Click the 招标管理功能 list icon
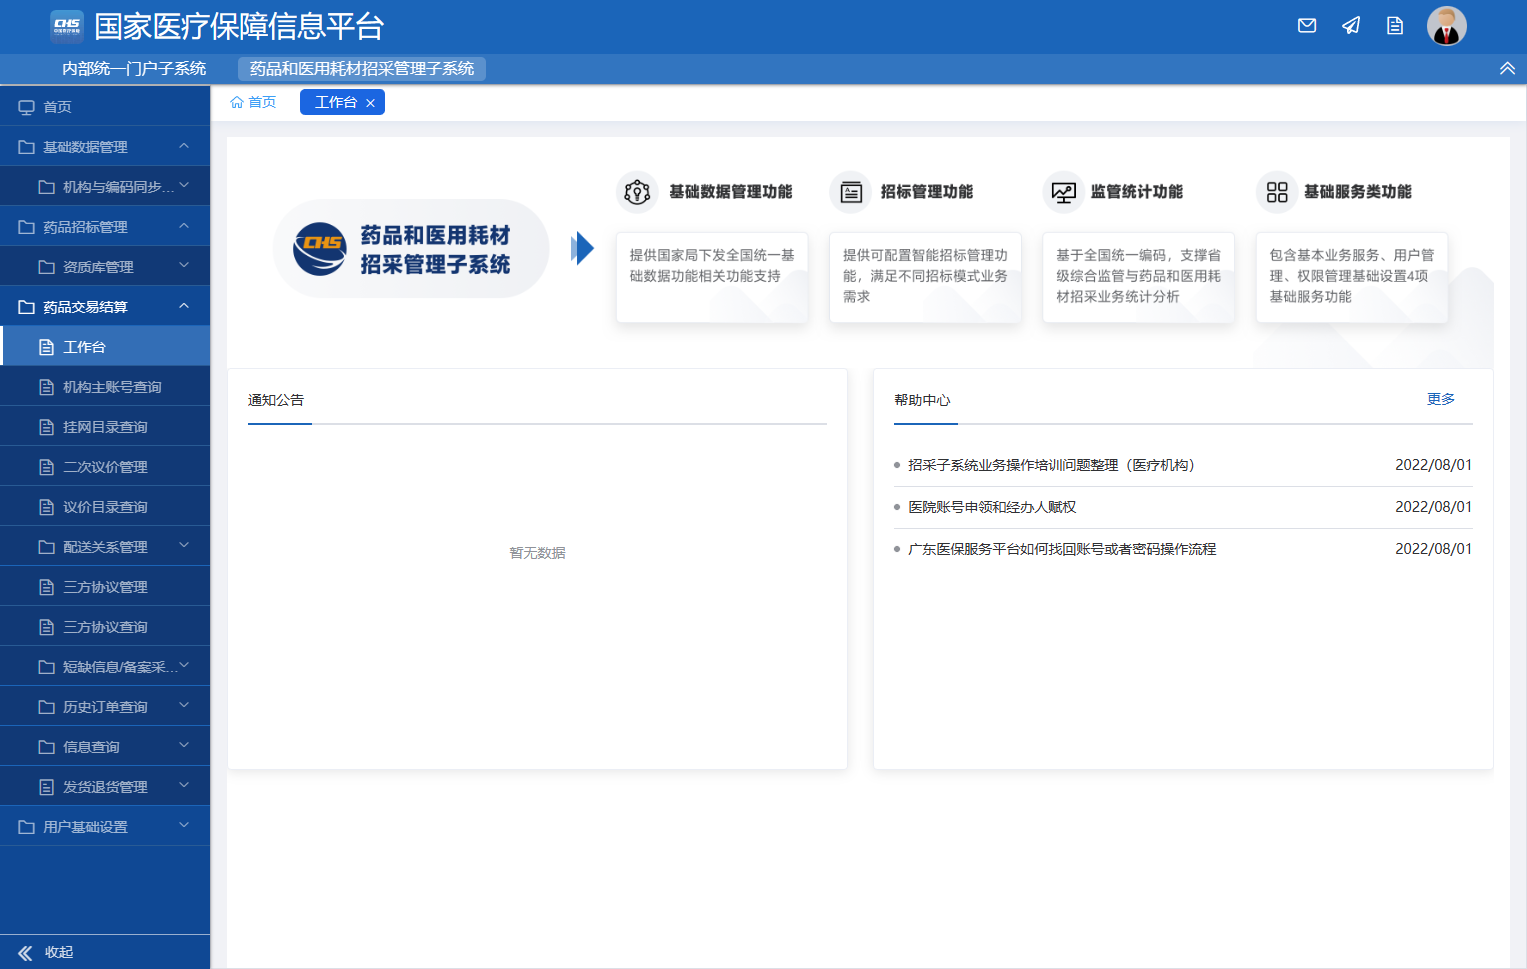 pyautogui.click(x=851, y=192)
